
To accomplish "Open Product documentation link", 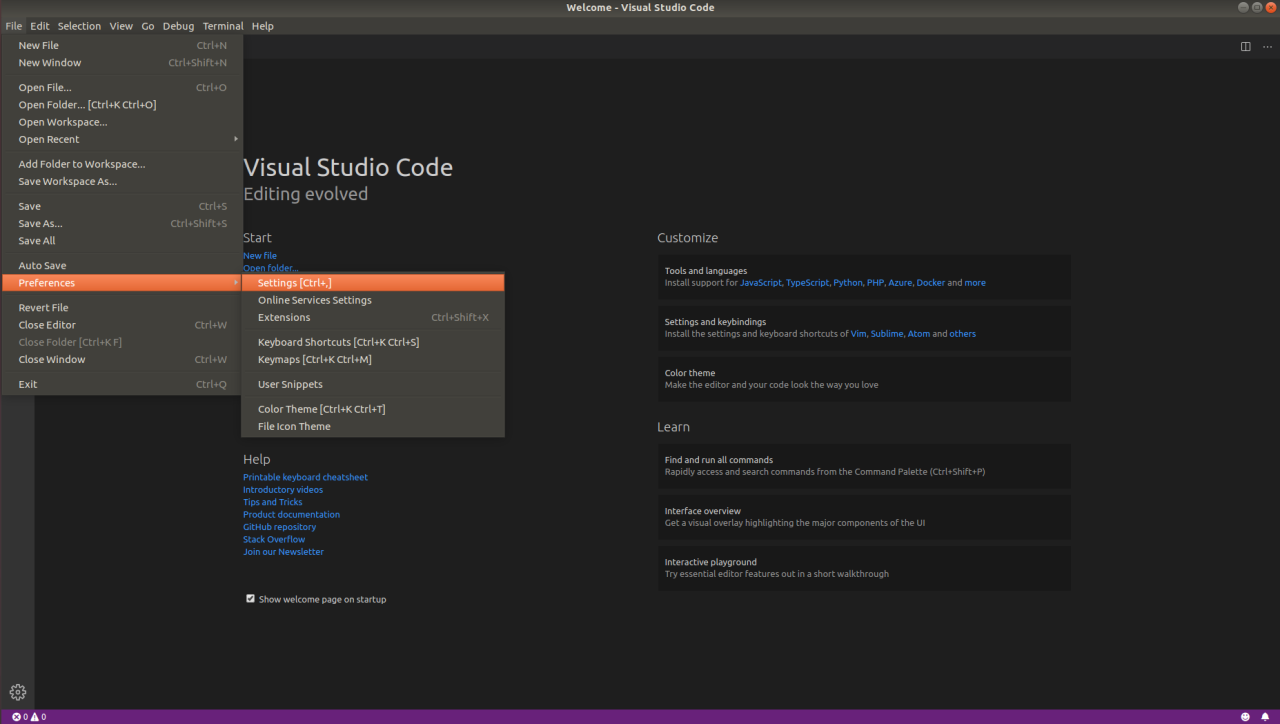I will click(291, 514).
